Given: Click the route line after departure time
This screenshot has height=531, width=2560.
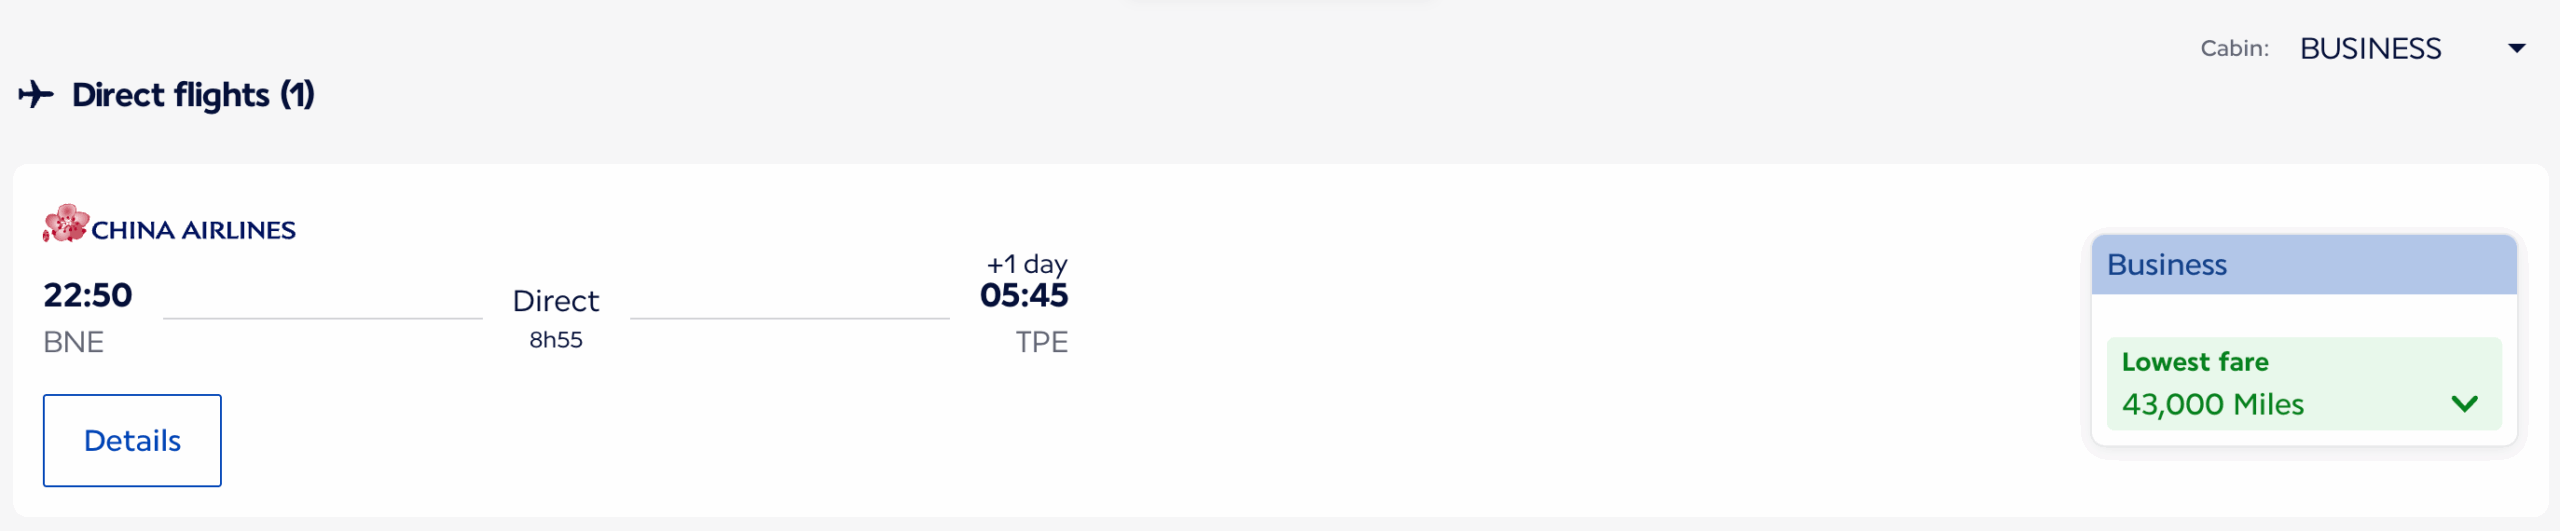Looking at the screenshot, I should click(322, 318).
